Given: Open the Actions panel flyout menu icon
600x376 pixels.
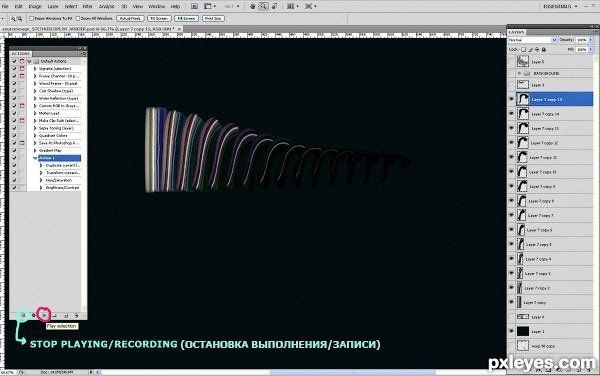Looking at the screenshot, I should tap(83, 54).
